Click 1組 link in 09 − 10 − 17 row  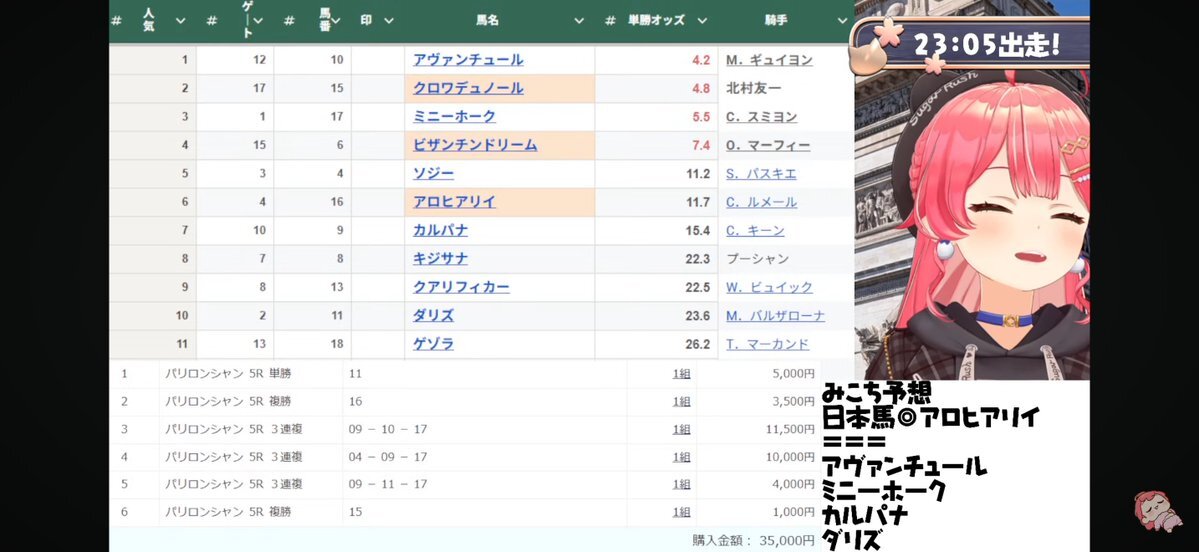click(681, 429)
